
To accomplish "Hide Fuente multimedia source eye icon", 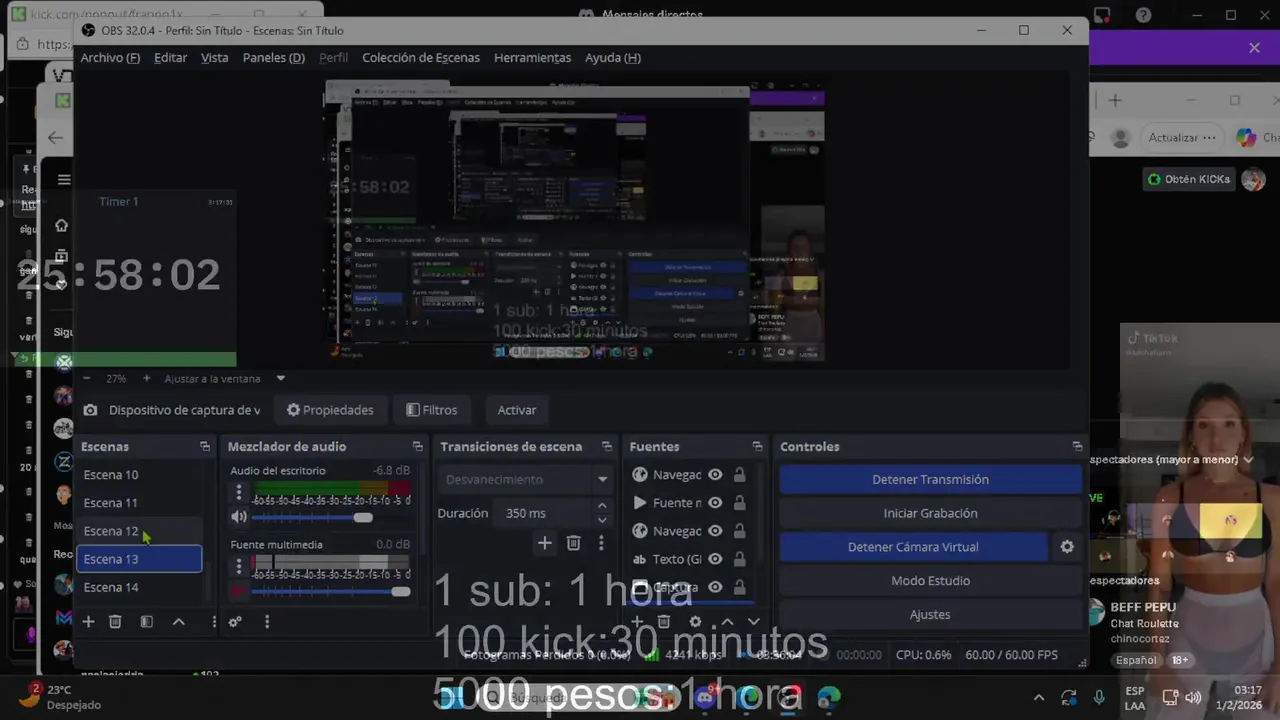I will (x=715, y=503).
